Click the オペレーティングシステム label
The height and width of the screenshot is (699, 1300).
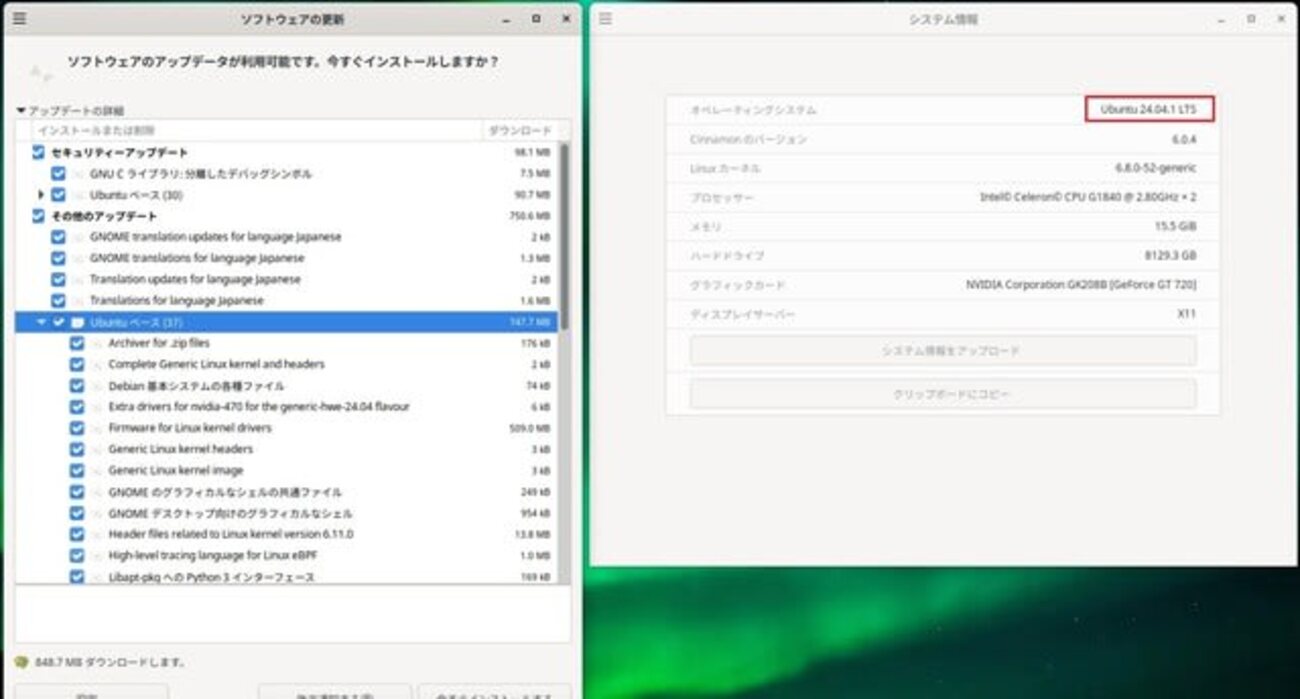(x=753, y=109)
